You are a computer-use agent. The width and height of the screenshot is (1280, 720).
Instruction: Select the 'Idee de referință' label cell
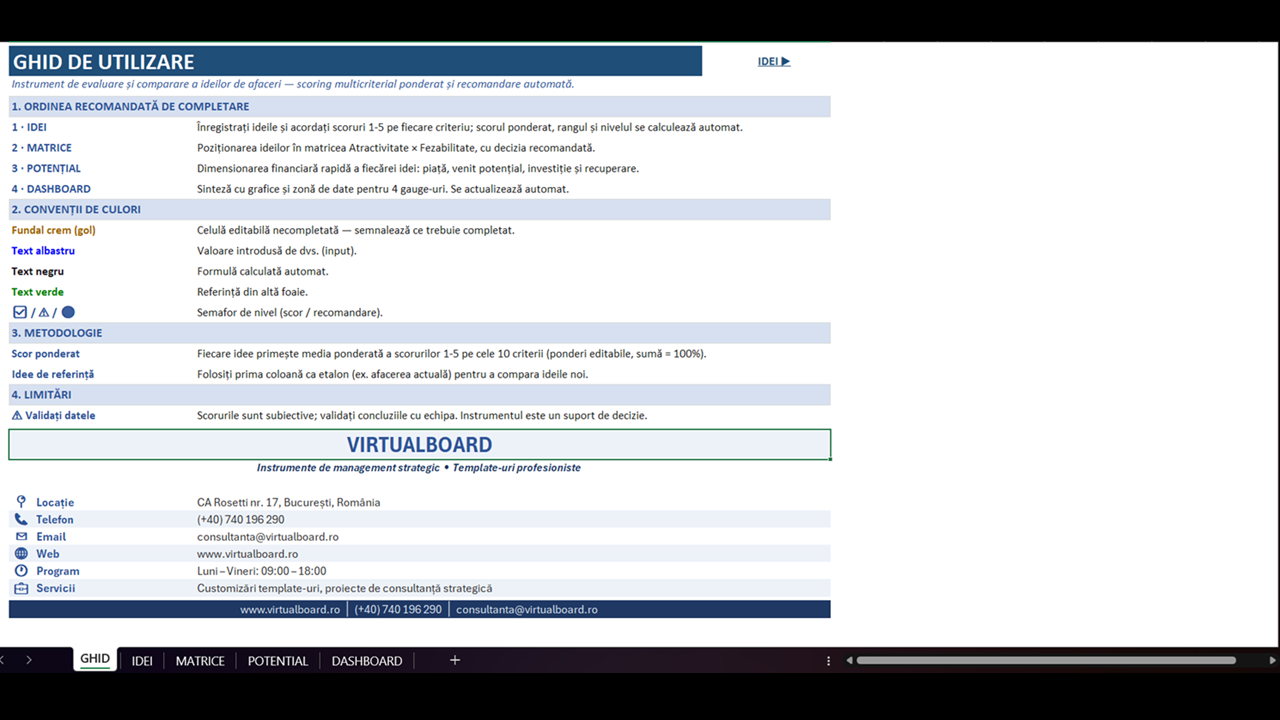pos(52,374)
